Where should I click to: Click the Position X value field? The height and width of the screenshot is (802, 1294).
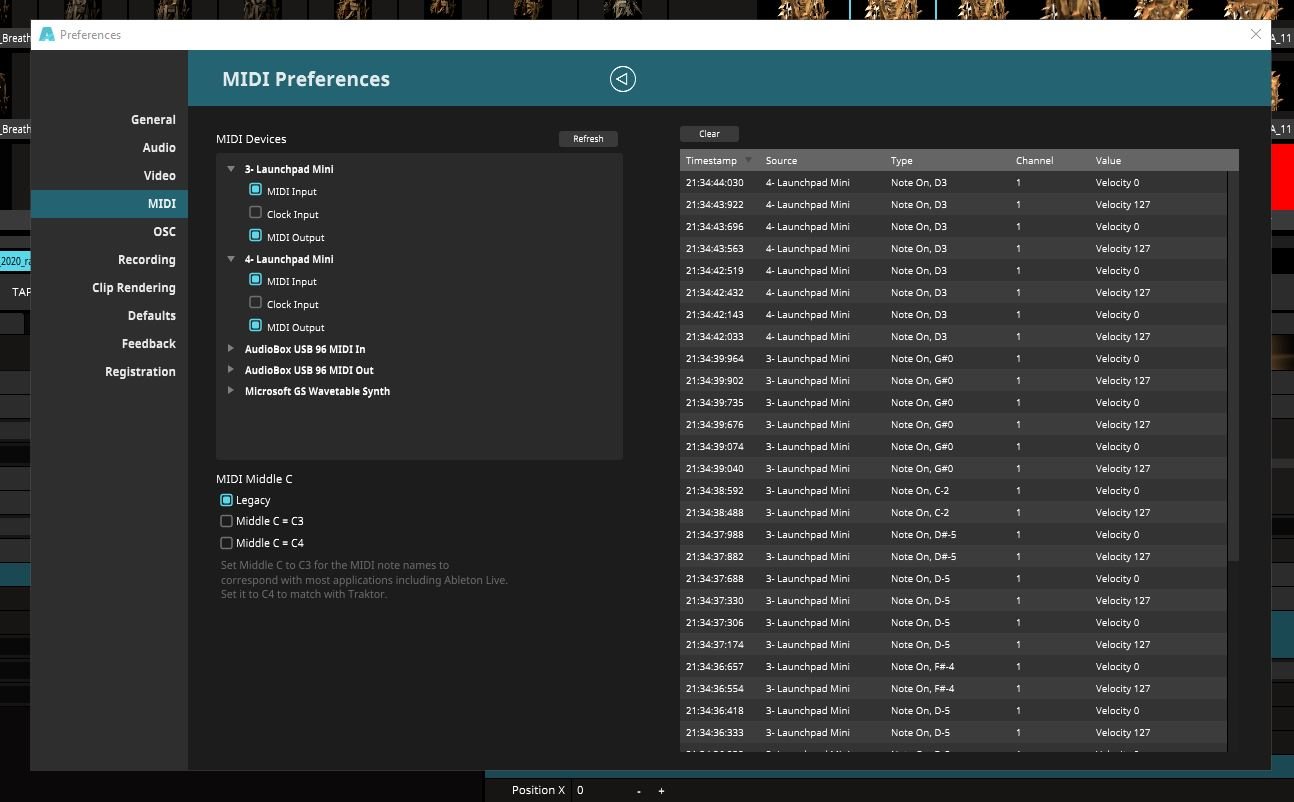pyautogui.click(x=600, y=791)
